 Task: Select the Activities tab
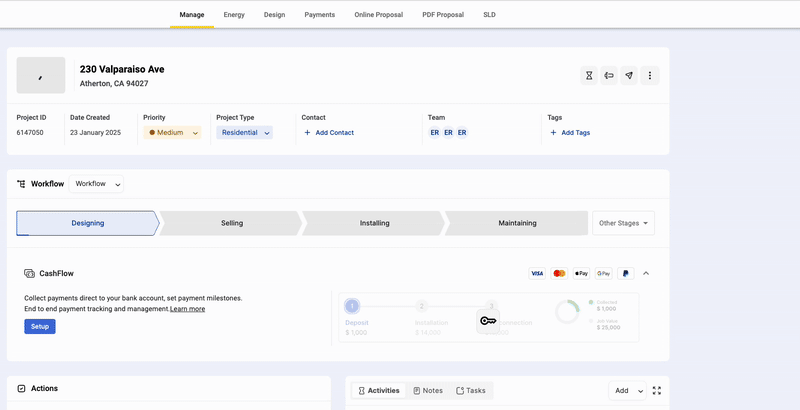pos(379,391)
